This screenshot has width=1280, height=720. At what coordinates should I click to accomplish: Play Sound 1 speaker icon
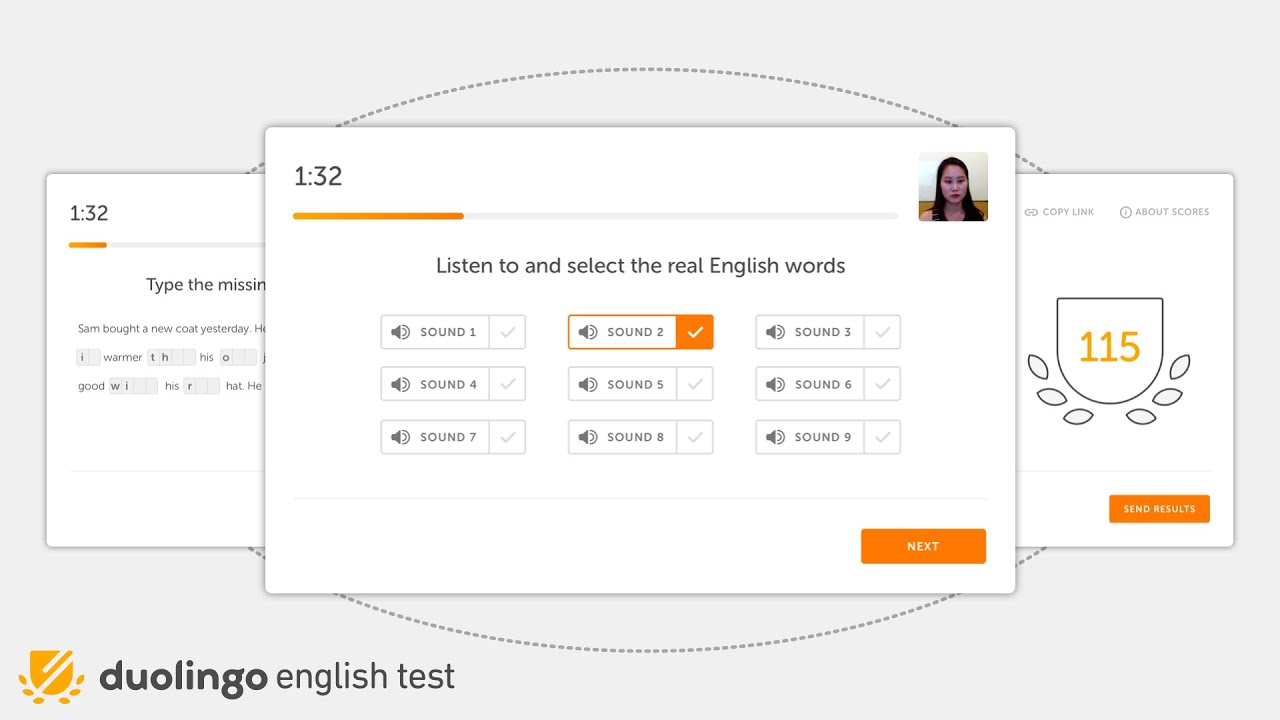[401, 332]
